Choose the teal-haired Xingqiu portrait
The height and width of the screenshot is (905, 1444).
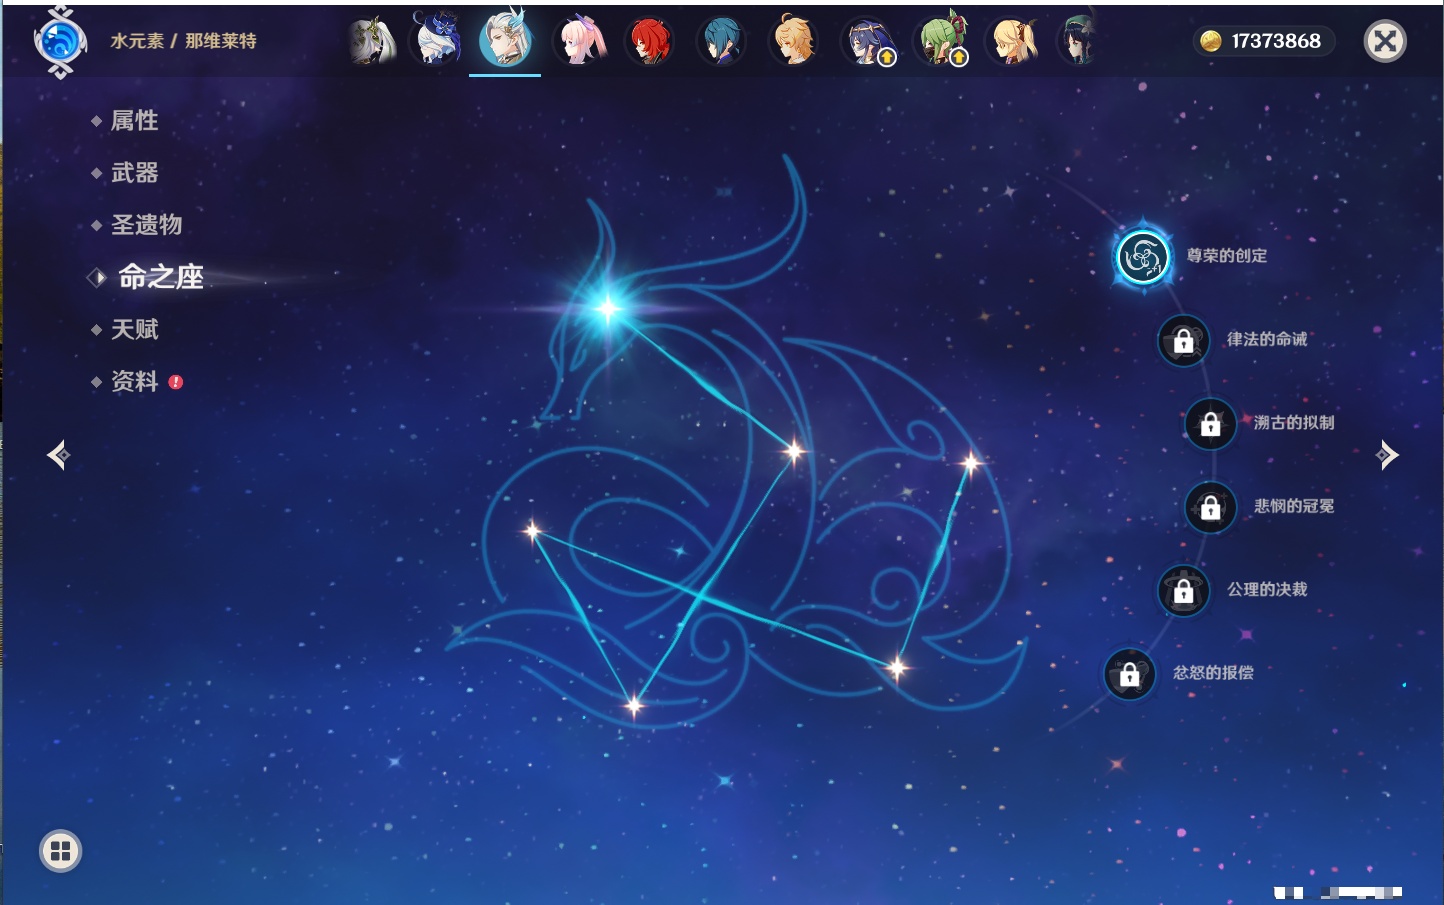(721, 41)
